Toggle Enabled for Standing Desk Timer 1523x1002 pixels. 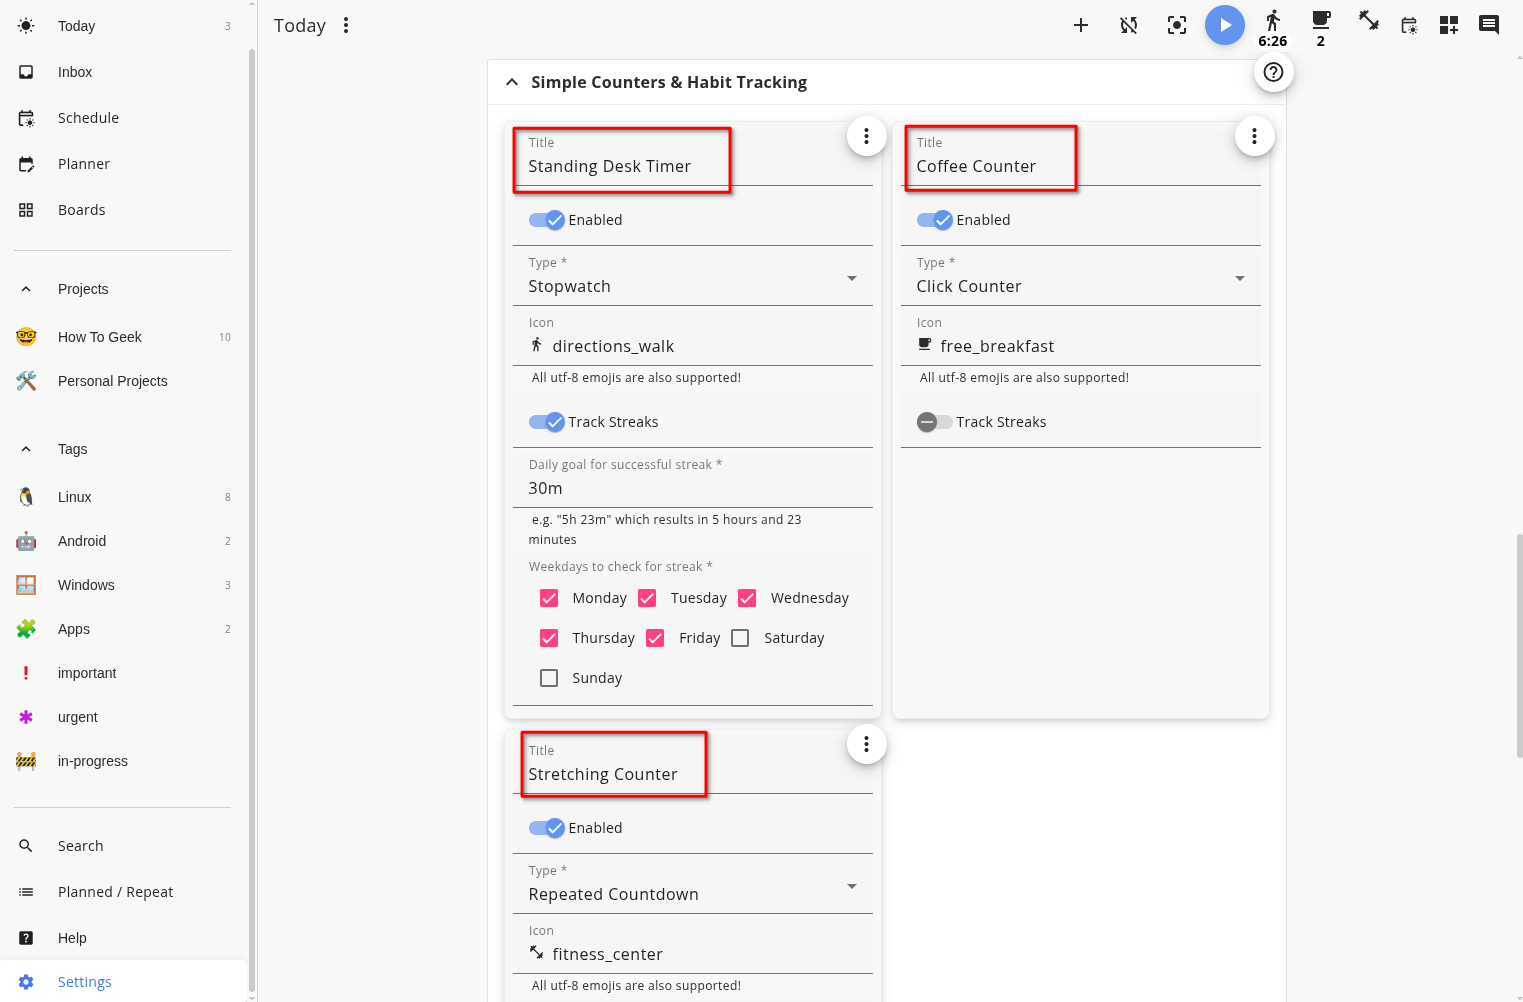pos(547,220)
